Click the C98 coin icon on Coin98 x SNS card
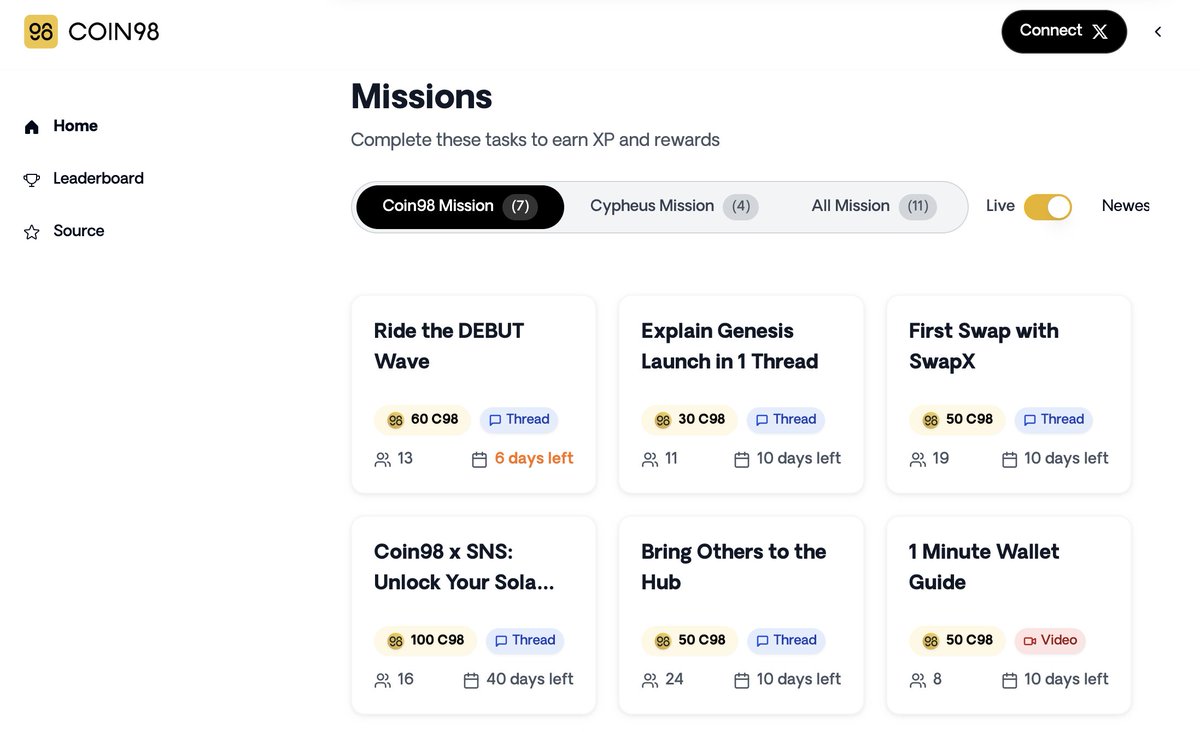Viewport: 1200px width, 732px height. (x=395, y=641)
